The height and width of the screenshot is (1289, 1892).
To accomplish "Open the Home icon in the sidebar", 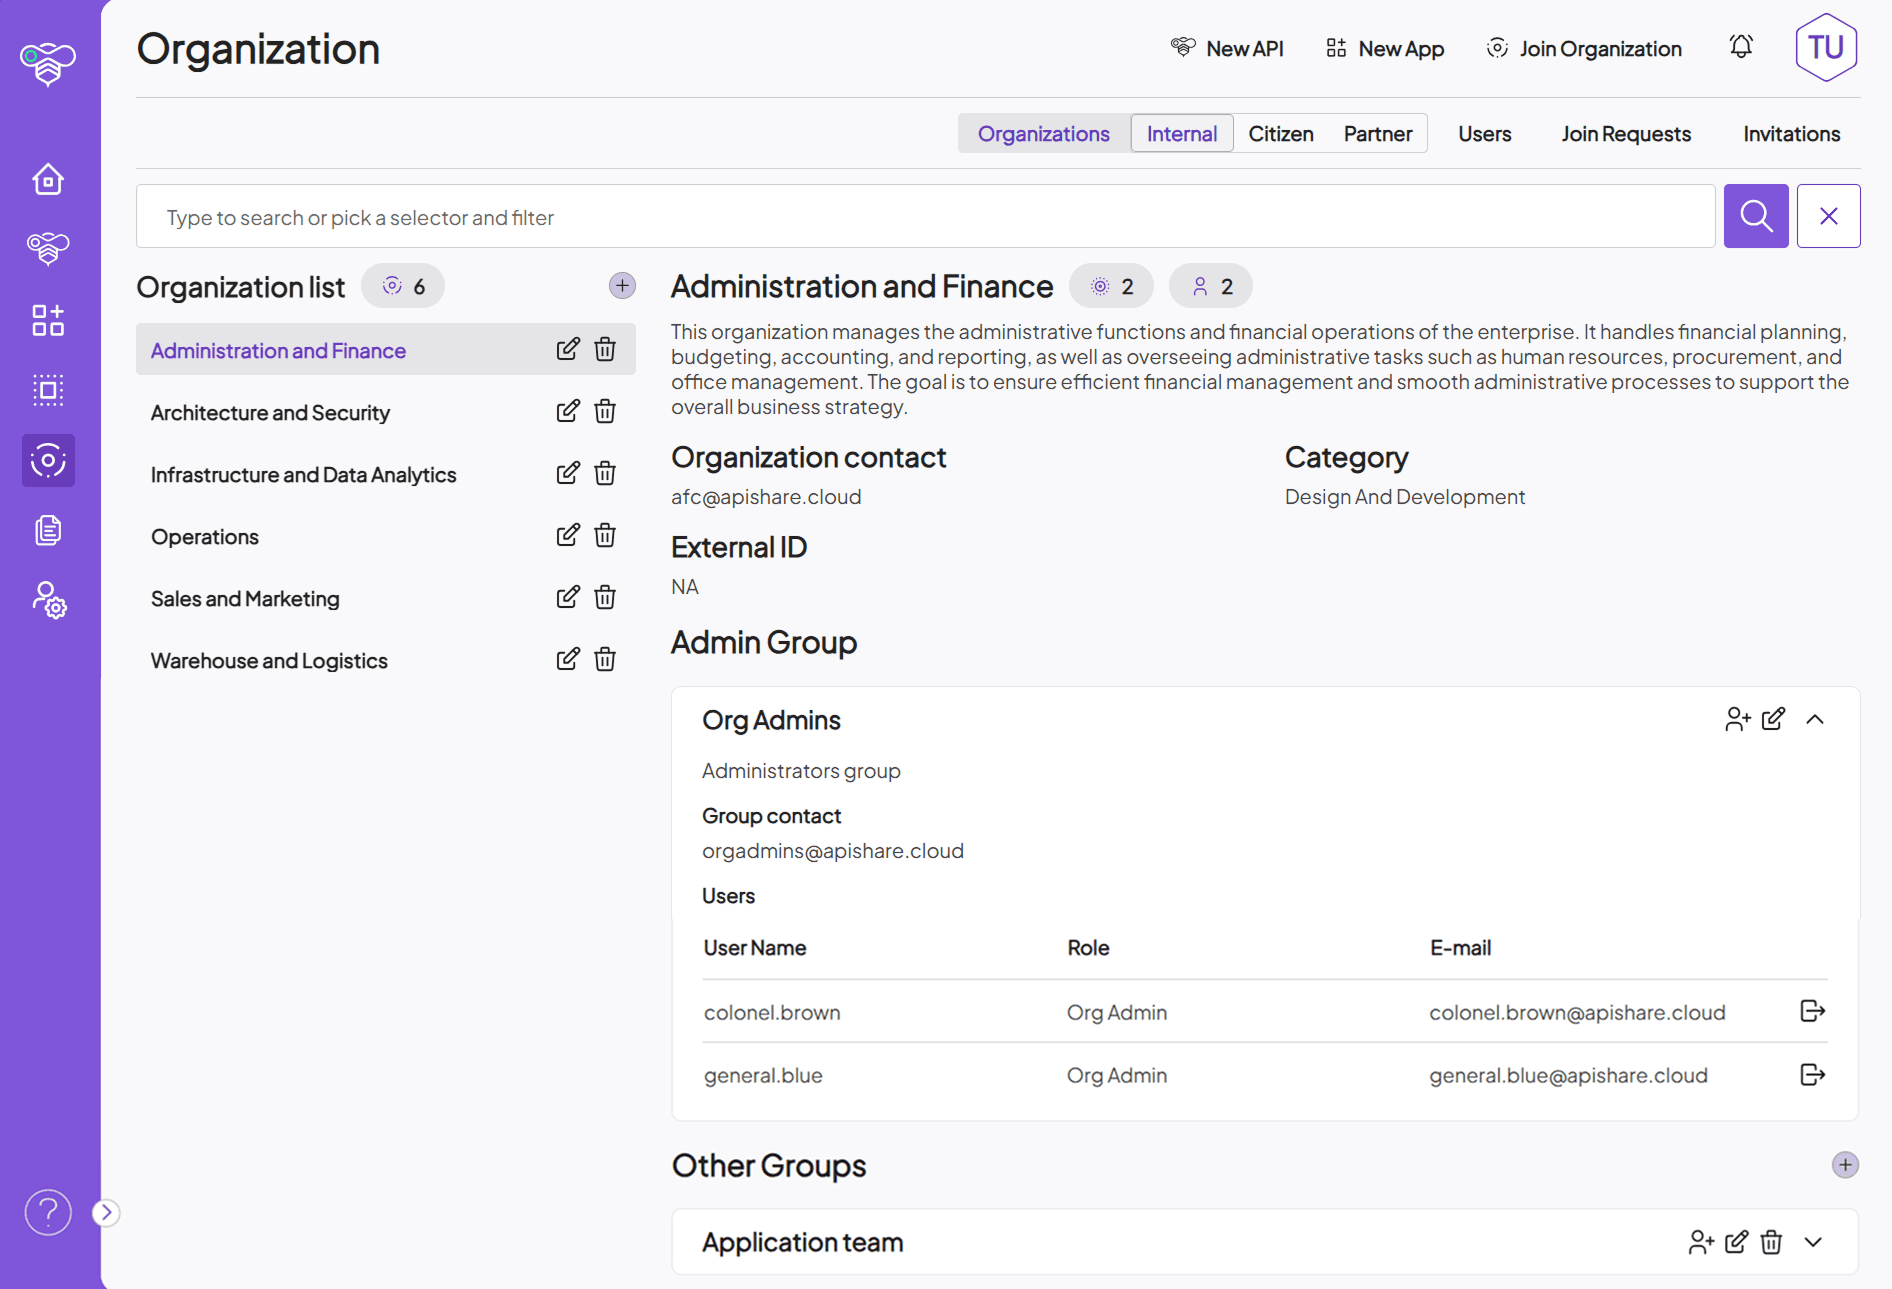I will click(x=47, y=180).
